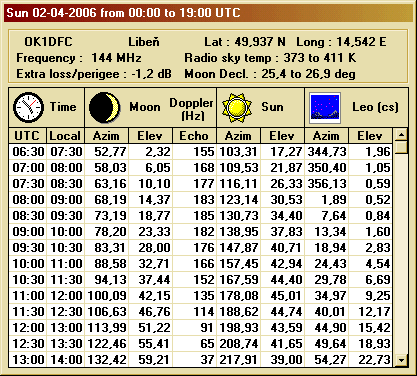Select the 11:30 UTC cell
This screenshot has height=376, width=417.
pos(28,312)
